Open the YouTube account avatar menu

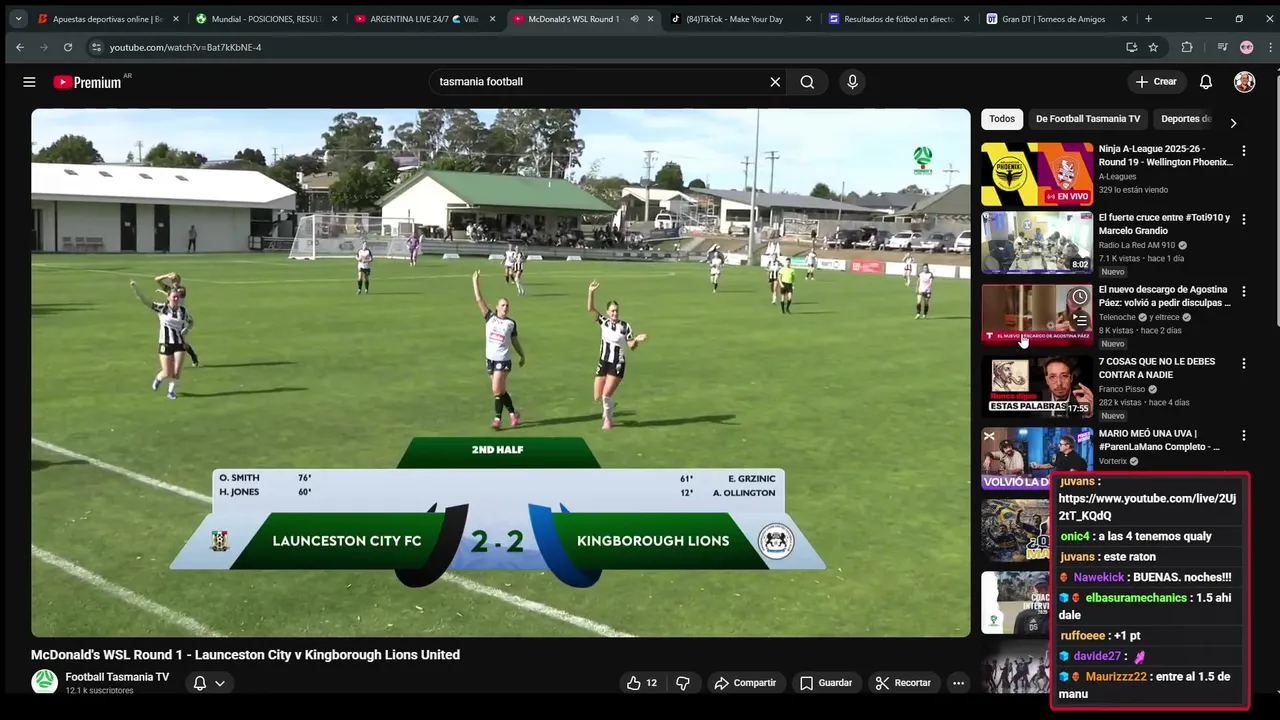(x=1244, y=82)
